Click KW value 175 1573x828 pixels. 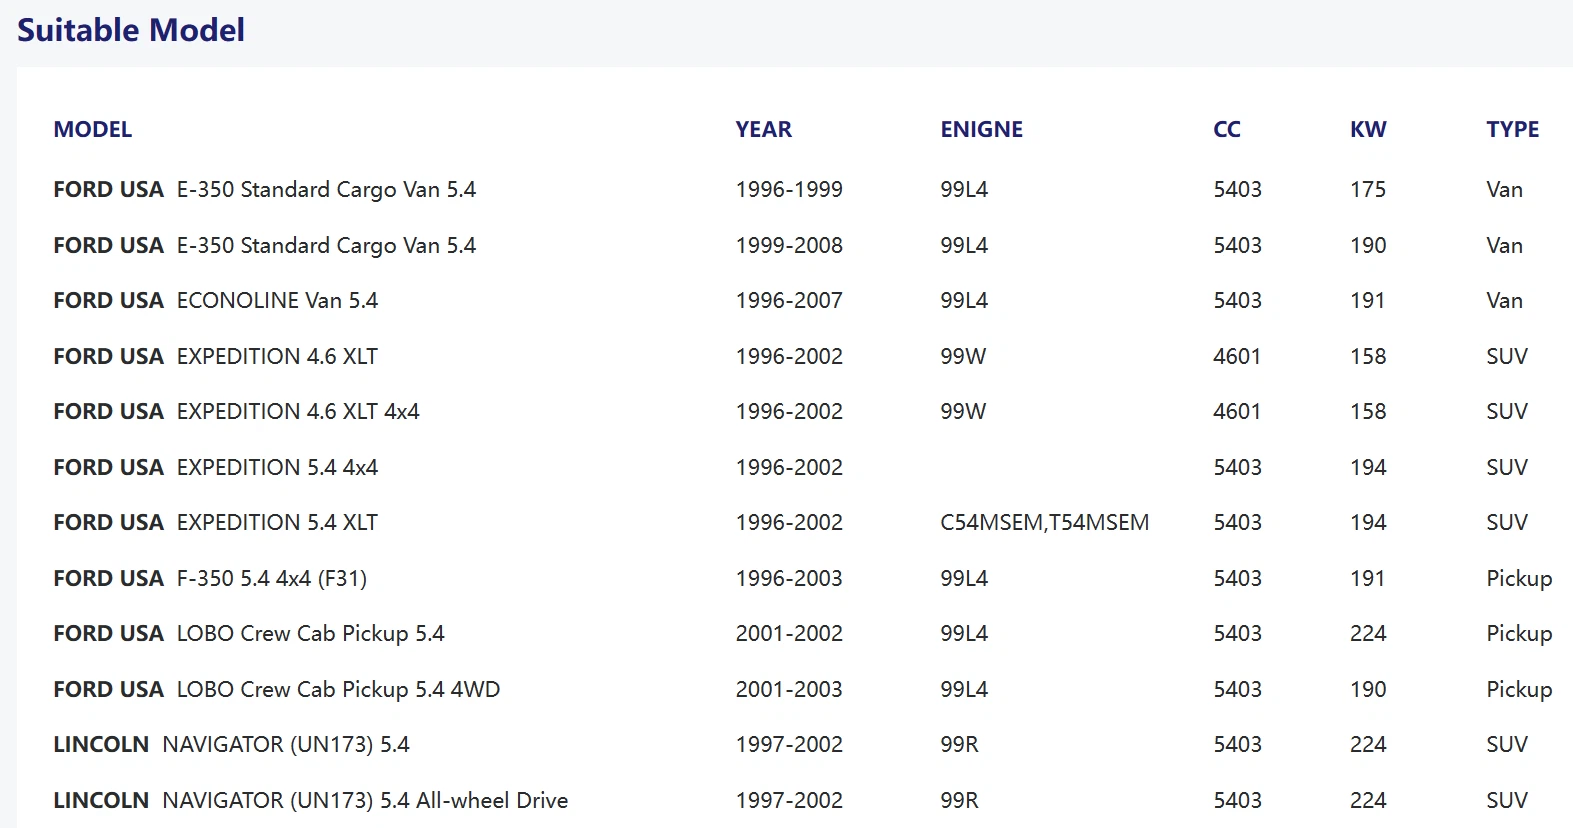pyautogui.click(x=1368, y=189)
